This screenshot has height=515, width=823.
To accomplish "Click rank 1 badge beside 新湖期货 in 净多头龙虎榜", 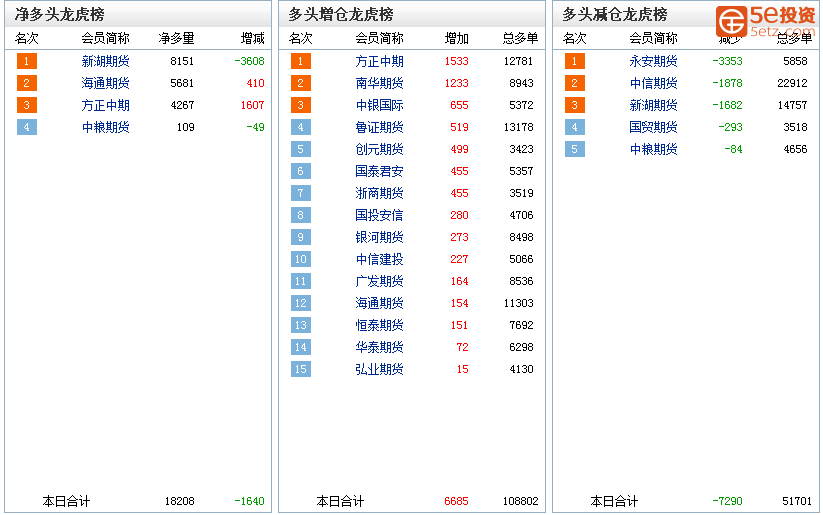I will tap(27, 61).
